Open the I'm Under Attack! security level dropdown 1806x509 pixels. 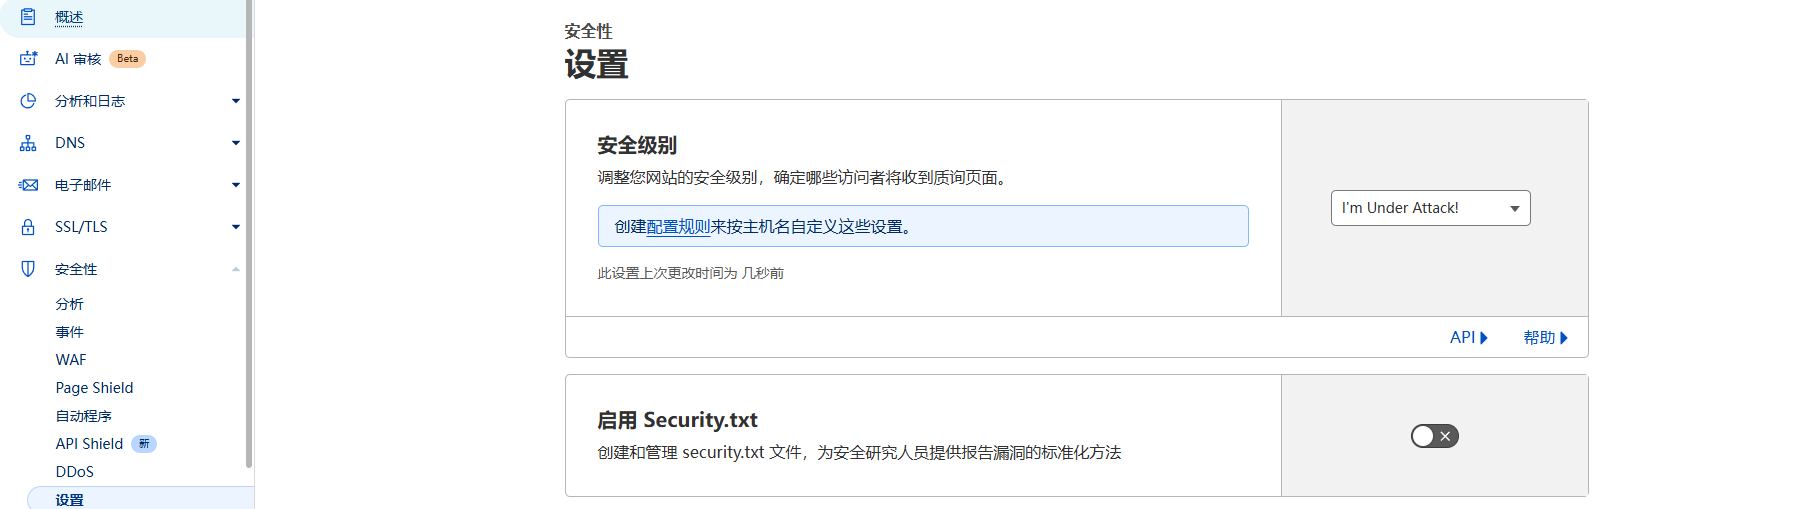[x=1430, y=208]
